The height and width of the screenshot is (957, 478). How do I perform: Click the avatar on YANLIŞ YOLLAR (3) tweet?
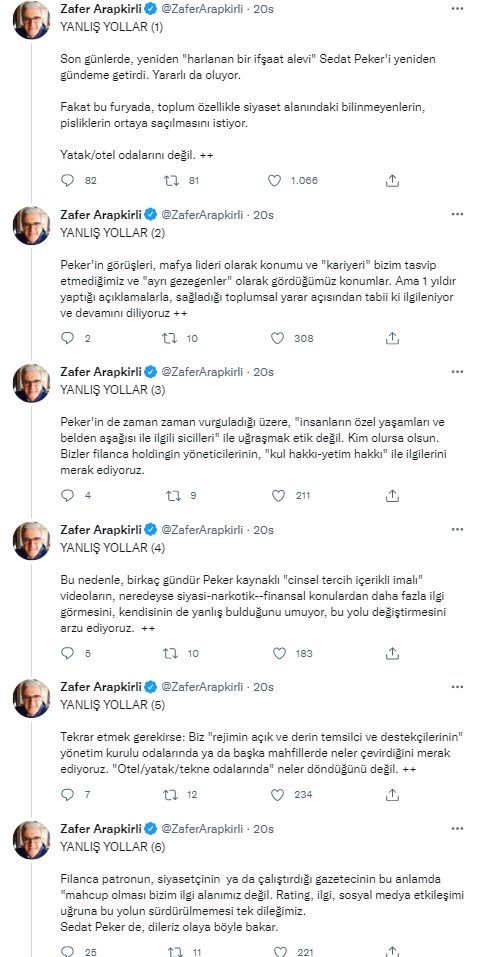tap(32, 383)
